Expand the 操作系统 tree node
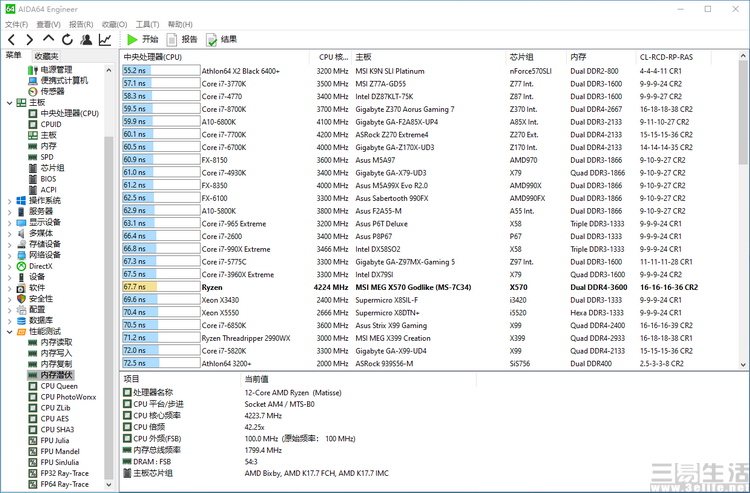This screenshot has width=750, height=493. point(10,201)
